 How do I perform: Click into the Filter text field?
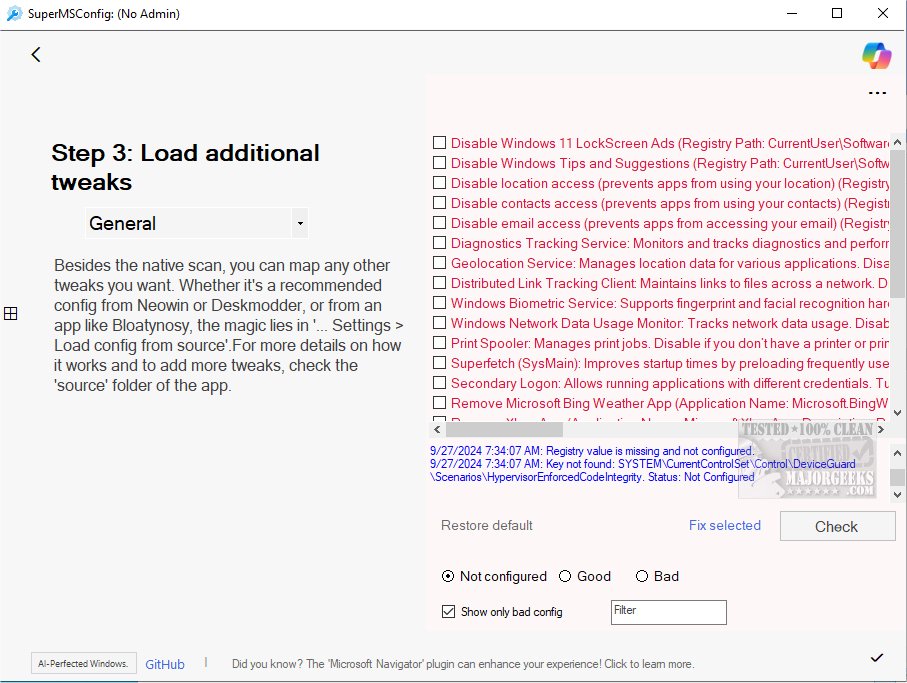pos(669,612)
